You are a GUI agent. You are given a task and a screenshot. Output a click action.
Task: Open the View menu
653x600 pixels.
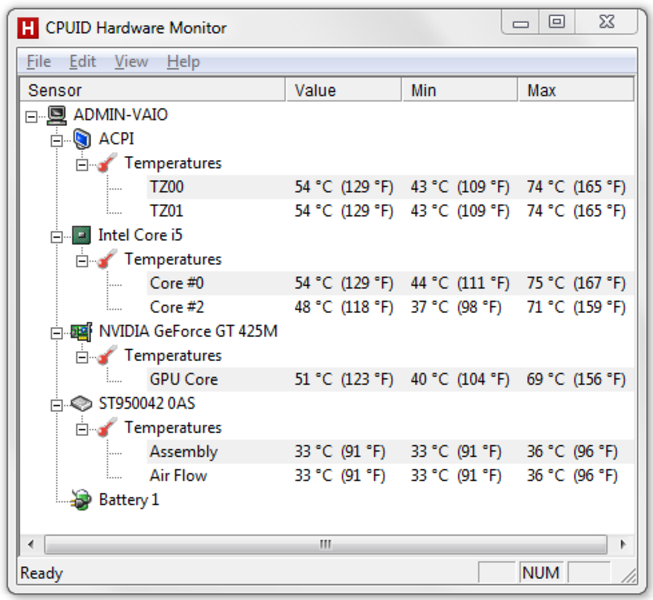pyautogui.click(x=131, y=62)
